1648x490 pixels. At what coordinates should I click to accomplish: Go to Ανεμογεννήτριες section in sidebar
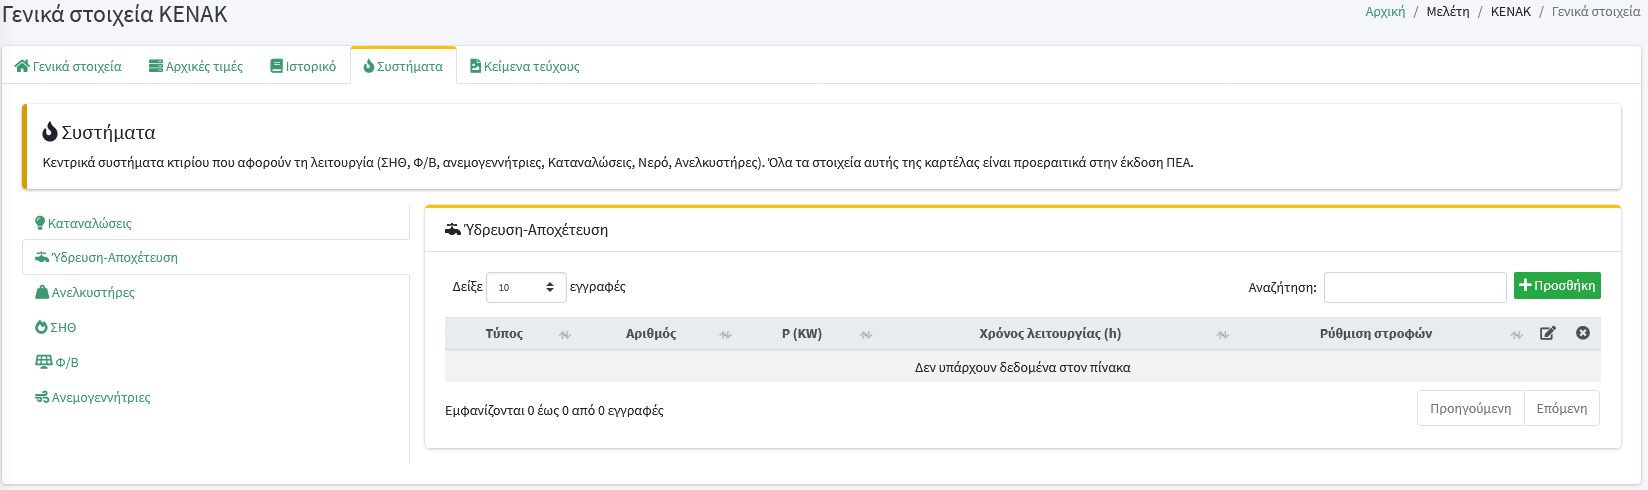coord(100,397)
